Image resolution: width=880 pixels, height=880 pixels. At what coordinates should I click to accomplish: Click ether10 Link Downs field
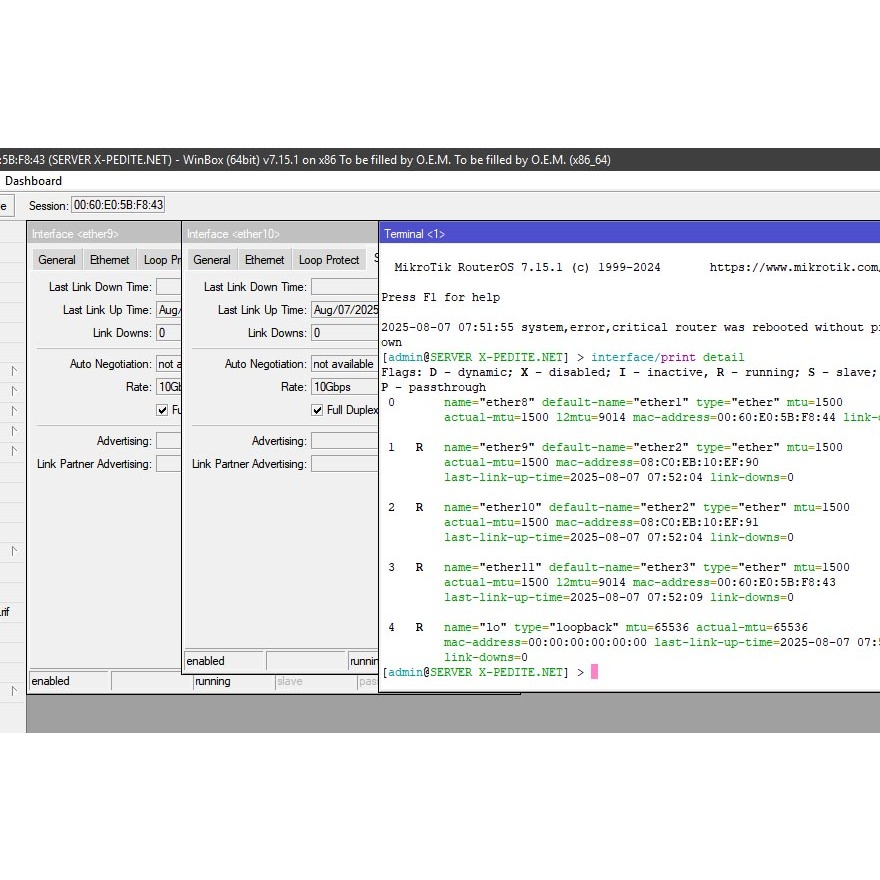coord(343,333)
